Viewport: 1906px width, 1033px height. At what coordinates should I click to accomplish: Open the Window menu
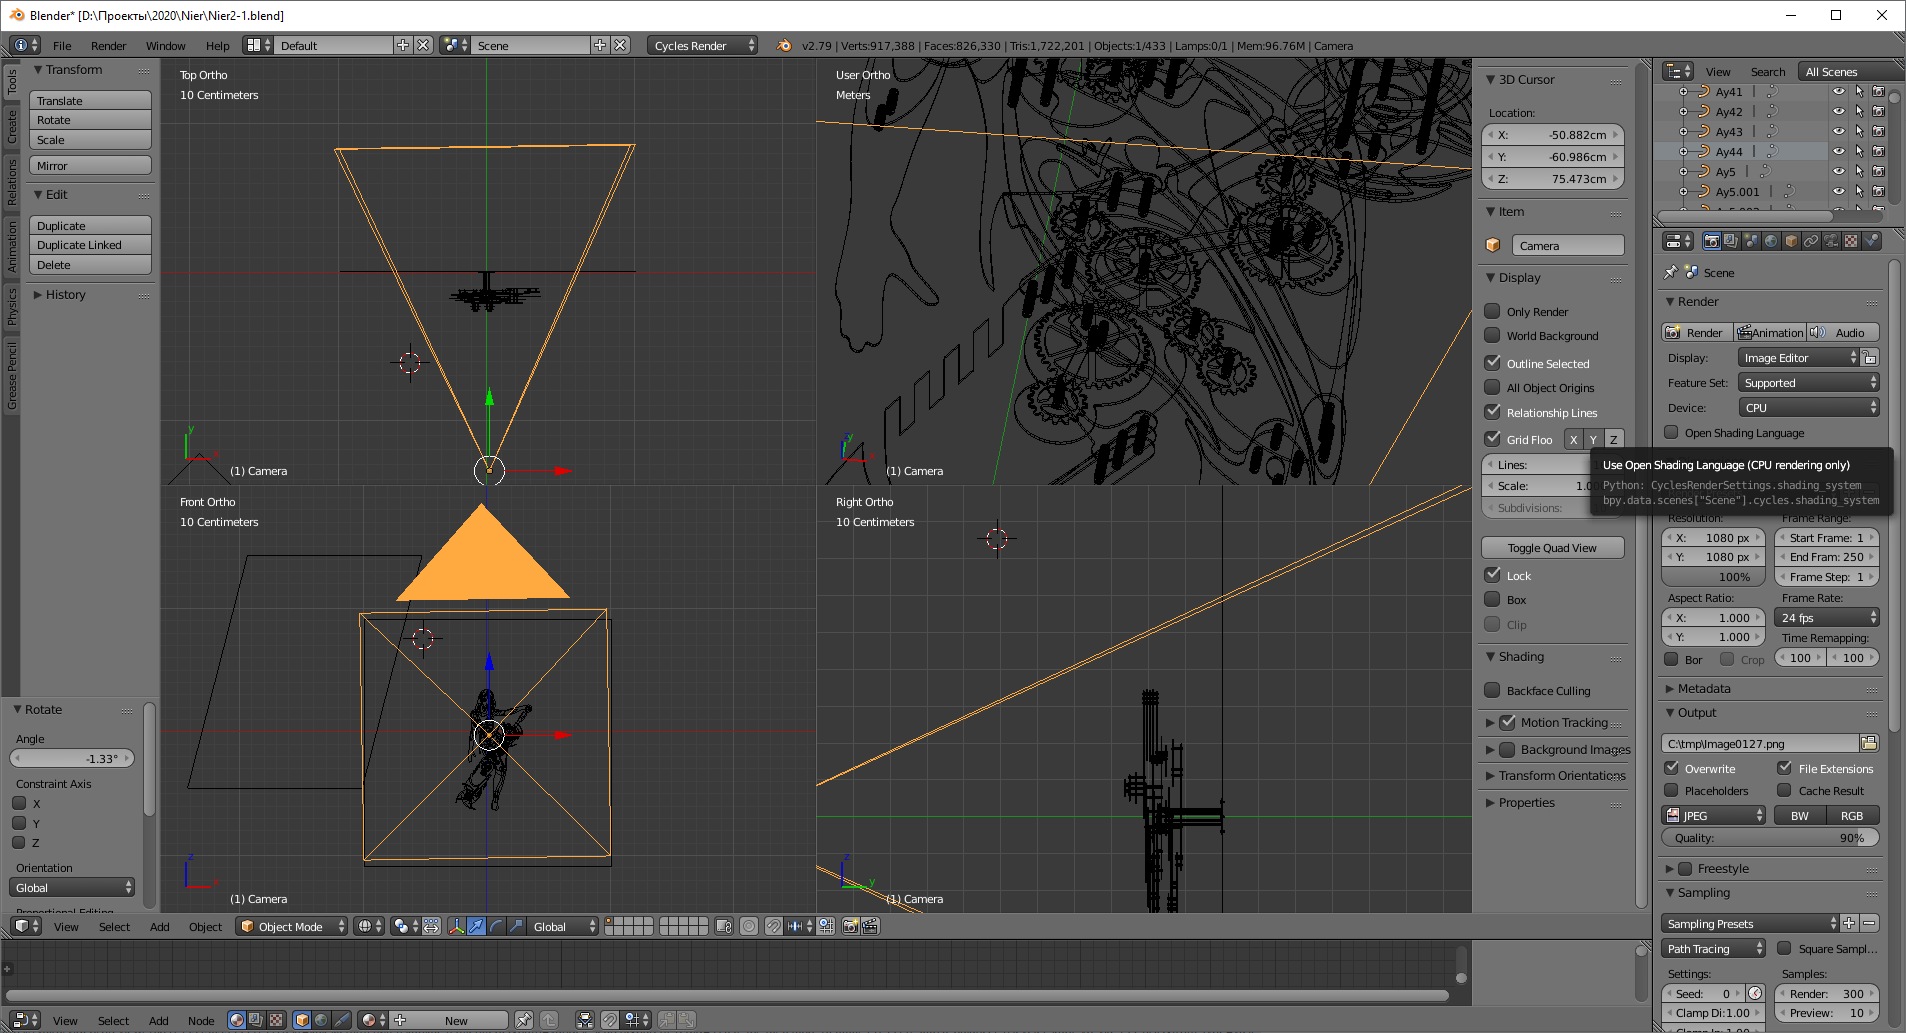click(x=166, y=46)
